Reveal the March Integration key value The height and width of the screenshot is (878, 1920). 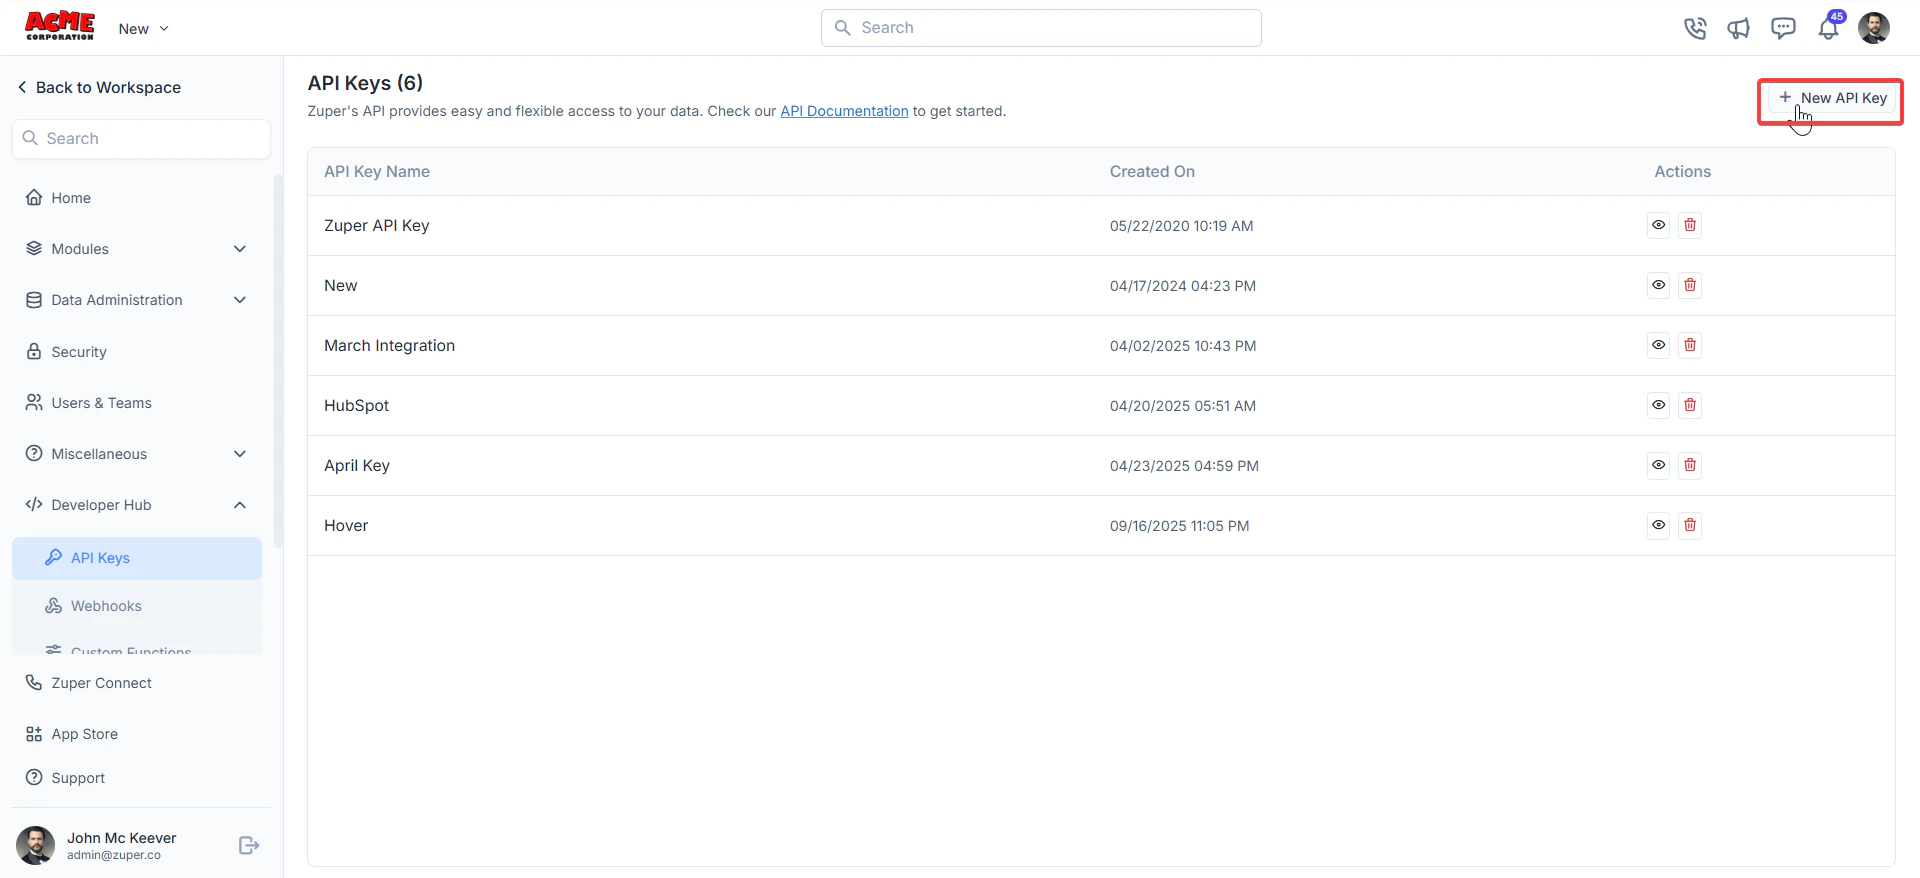click(x=1659, y=345)
